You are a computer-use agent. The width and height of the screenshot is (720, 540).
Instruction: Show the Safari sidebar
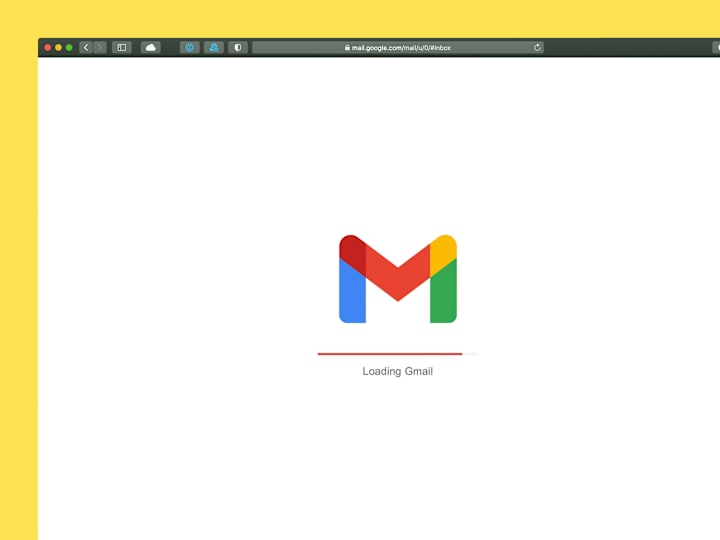tap(122, 47)
